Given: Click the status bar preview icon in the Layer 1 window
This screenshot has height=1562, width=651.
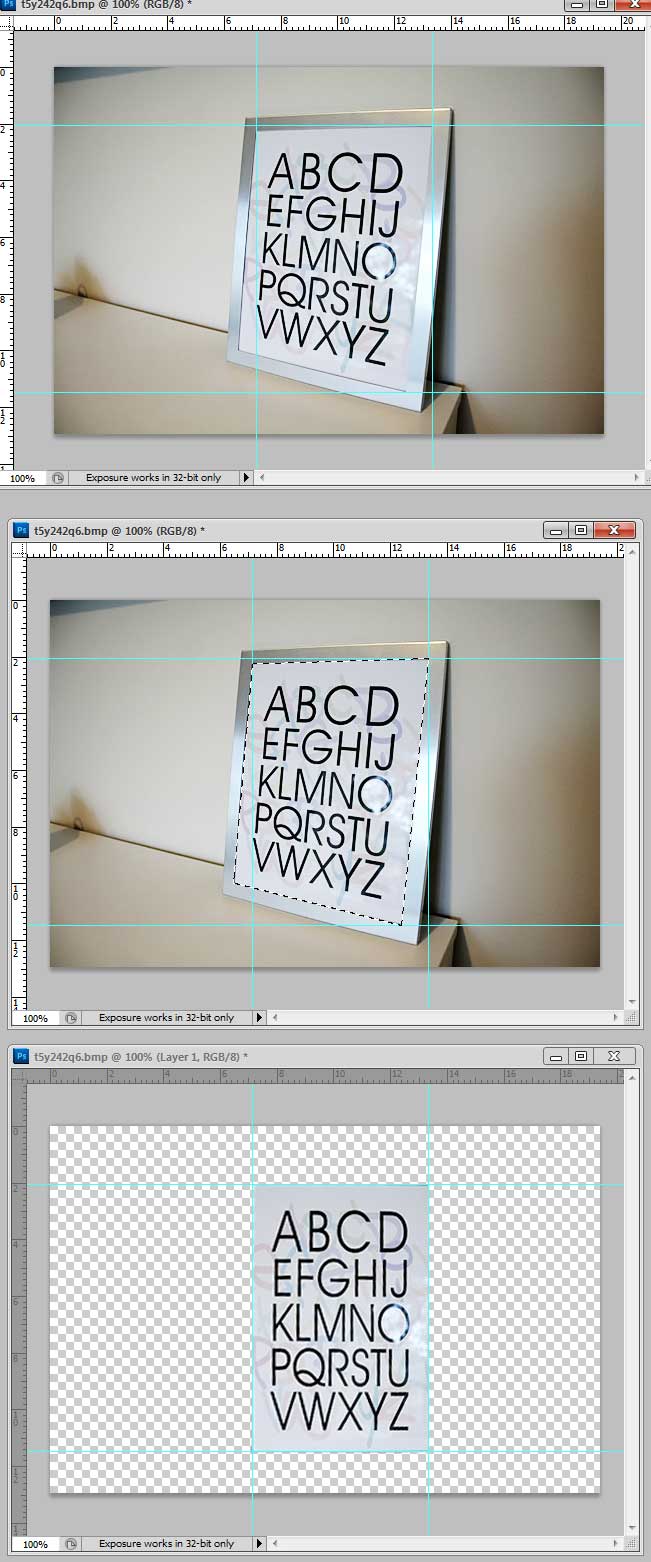Looking at the screenshot, I should pos(71,1544).
